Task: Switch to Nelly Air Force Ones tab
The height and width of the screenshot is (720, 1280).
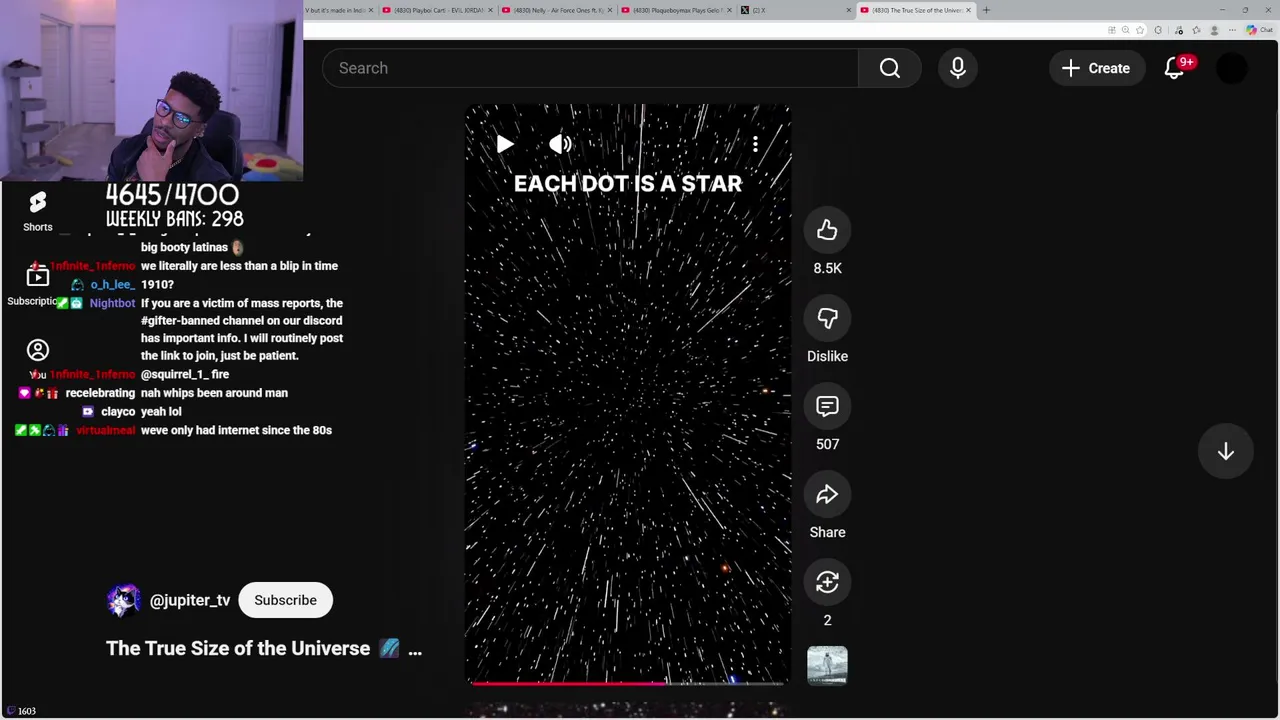Action: (x=556, y=10)
